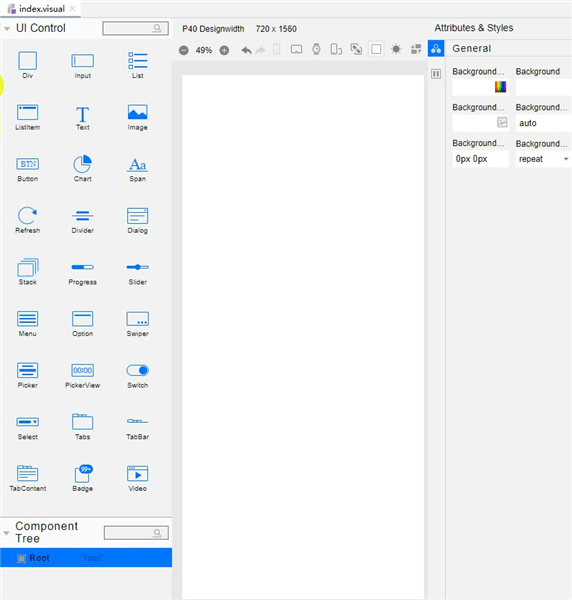Toggle the brightness sun mode icon
The width and height of the screenshot is (572, 600).
(x=396, y=49)
